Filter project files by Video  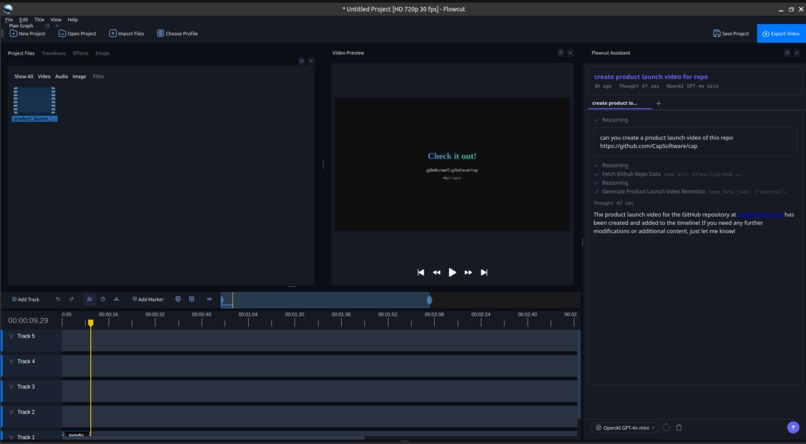click(x=44, y=77)
